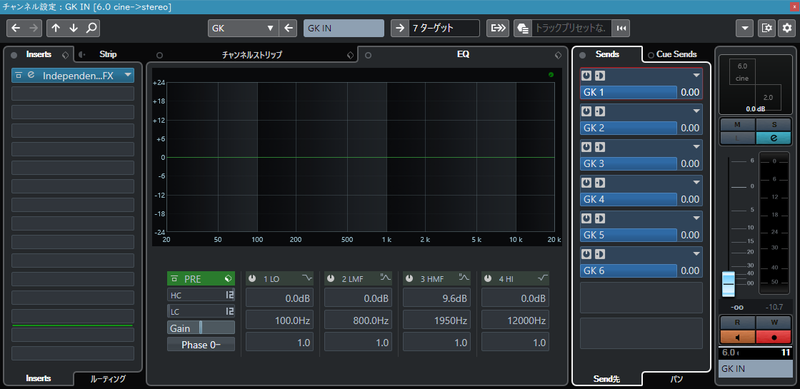Click the direct routing icon in toolbar
Viewport: 800px width, 389px height.
tap(497, 28)
